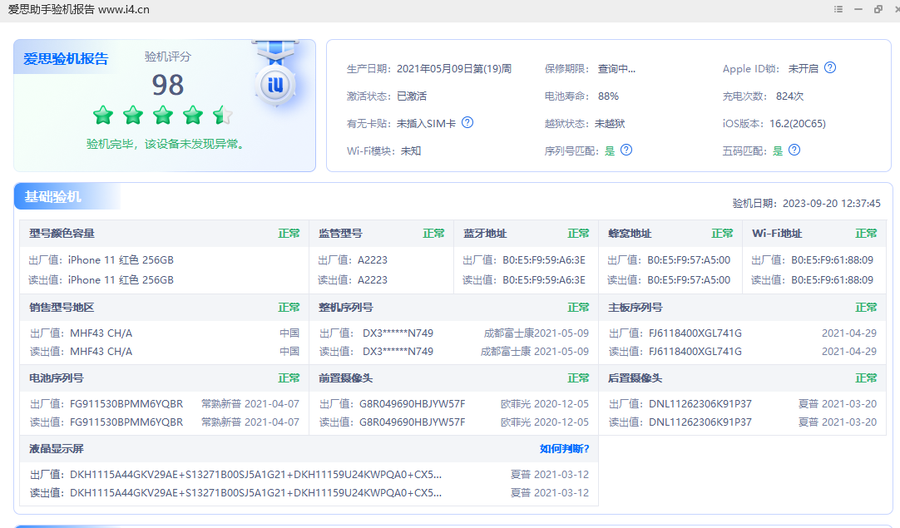Click the five-star rating row
900x528 pixels.
[x=162, y=115]
